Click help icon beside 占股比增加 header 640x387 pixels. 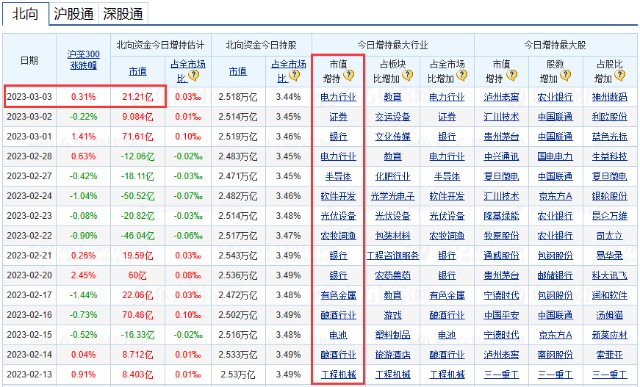coord(619,76)
